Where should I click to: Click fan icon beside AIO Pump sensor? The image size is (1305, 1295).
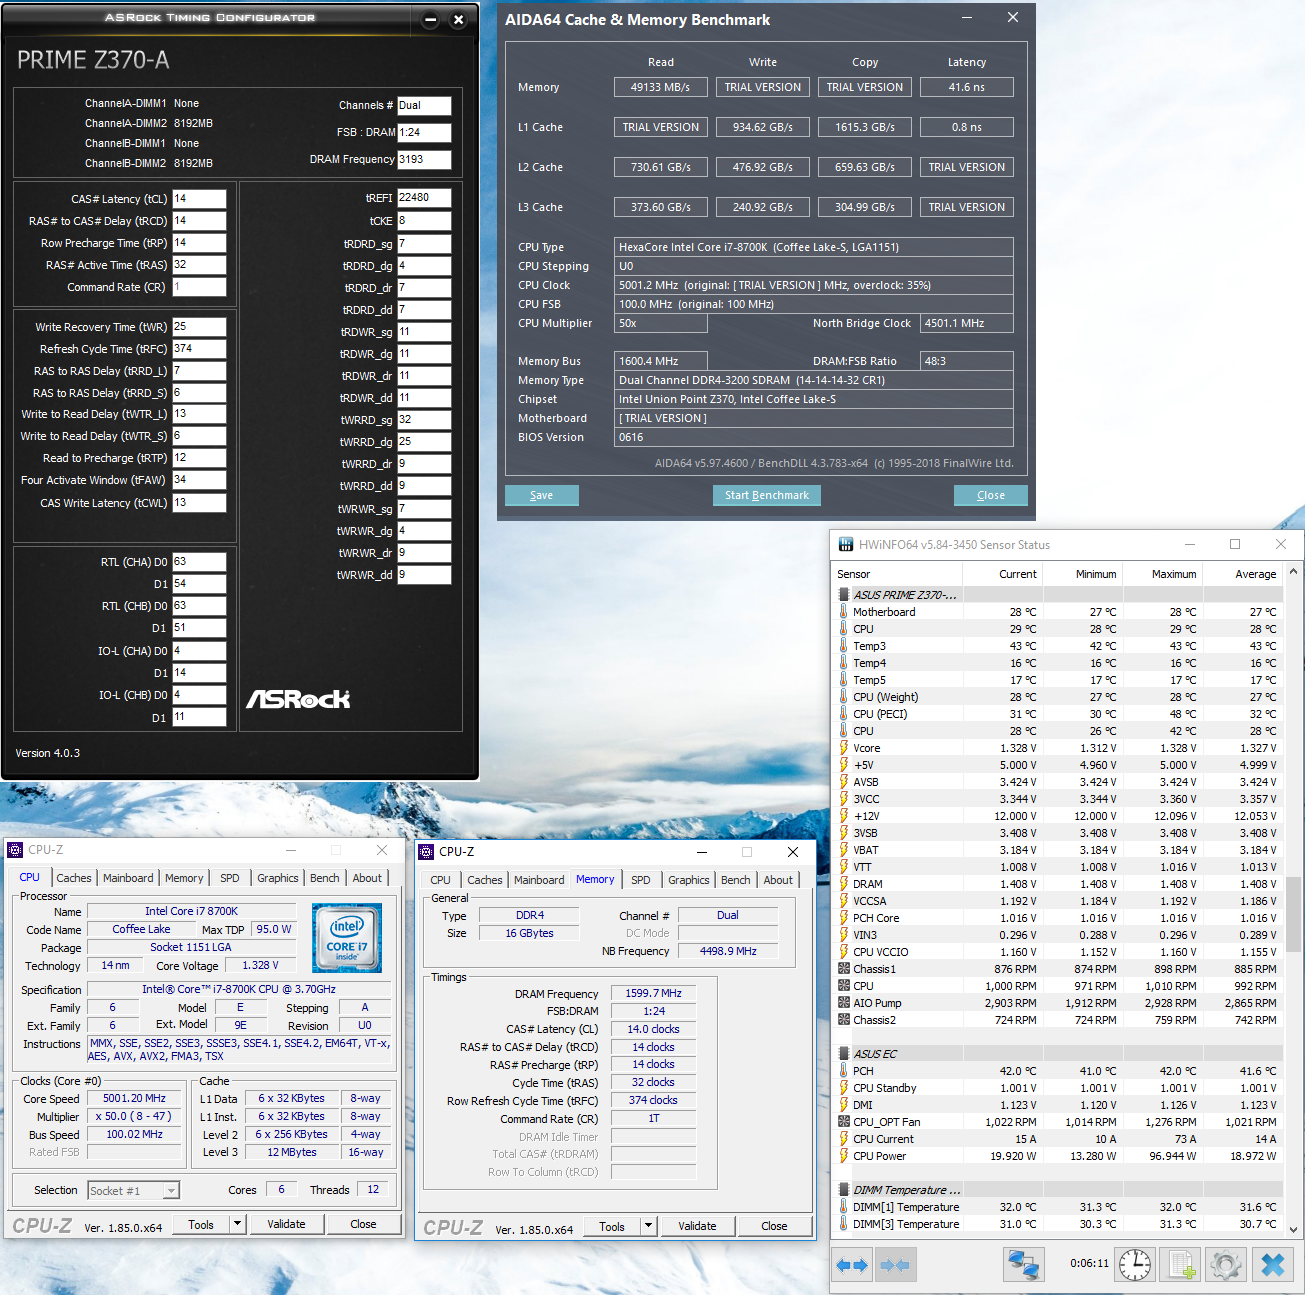click(x=844, y=1003)
